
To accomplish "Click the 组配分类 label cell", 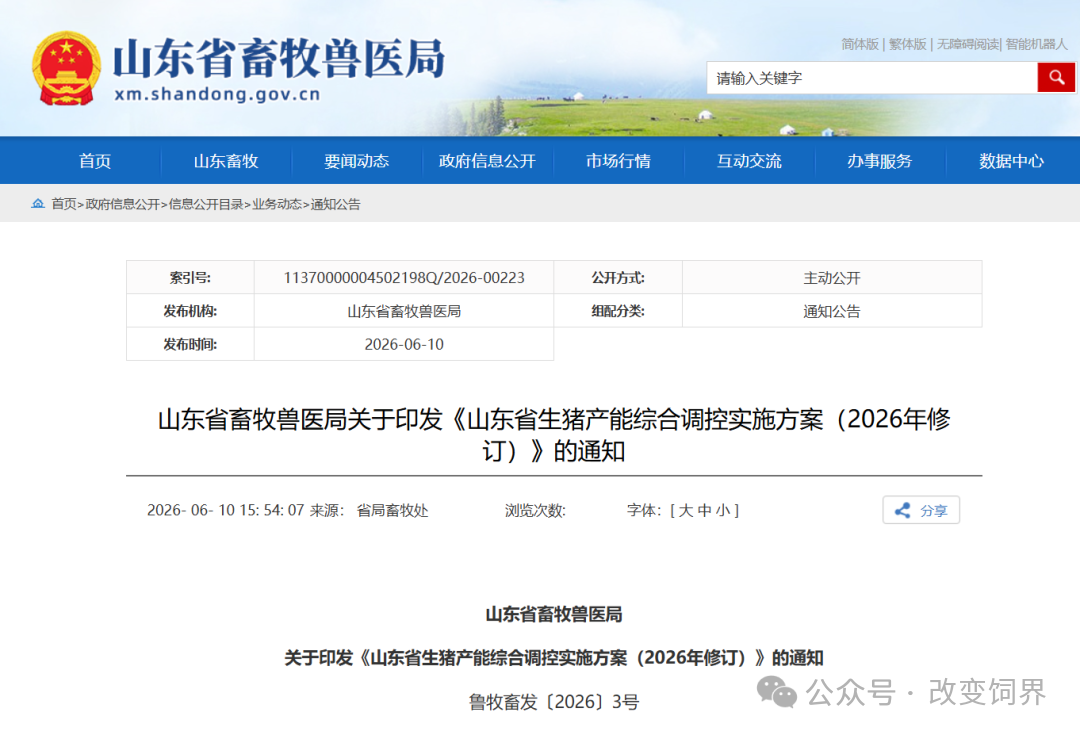I will pos(618,311).
